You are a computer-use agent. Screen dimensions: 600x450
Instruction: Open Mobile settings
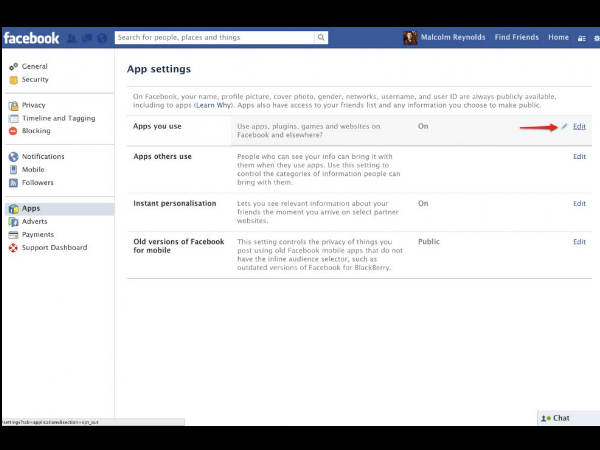coord(33,170)
